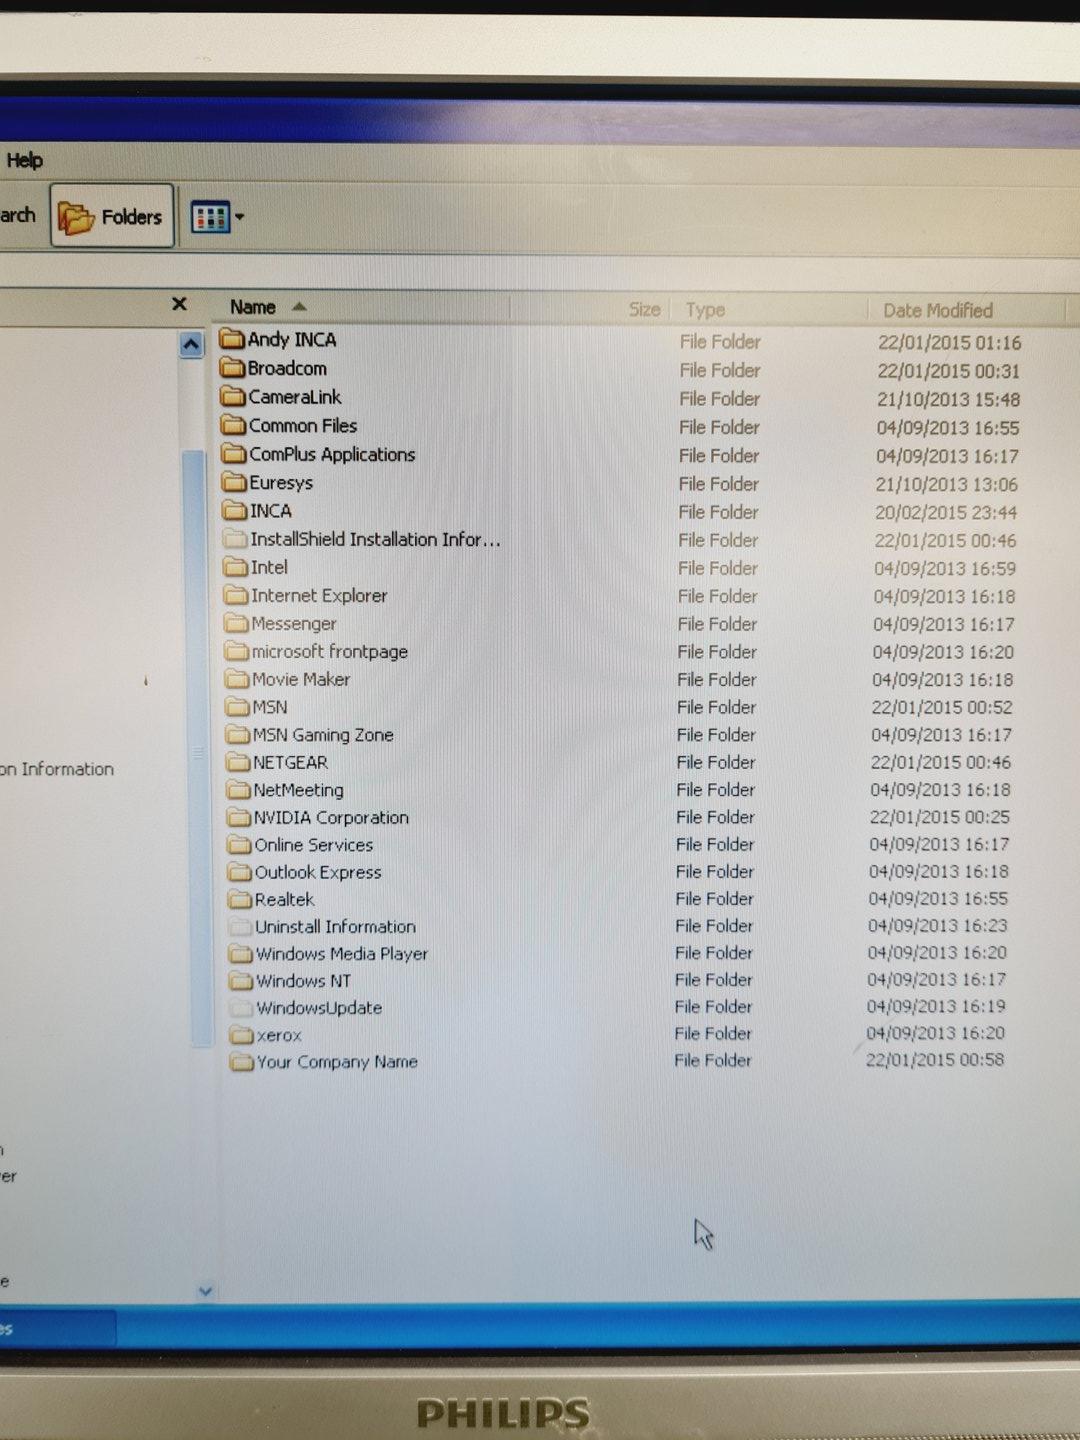Click the 'Andy INCA' folder name
The image size is (1080, 1440).
[292, 340]
